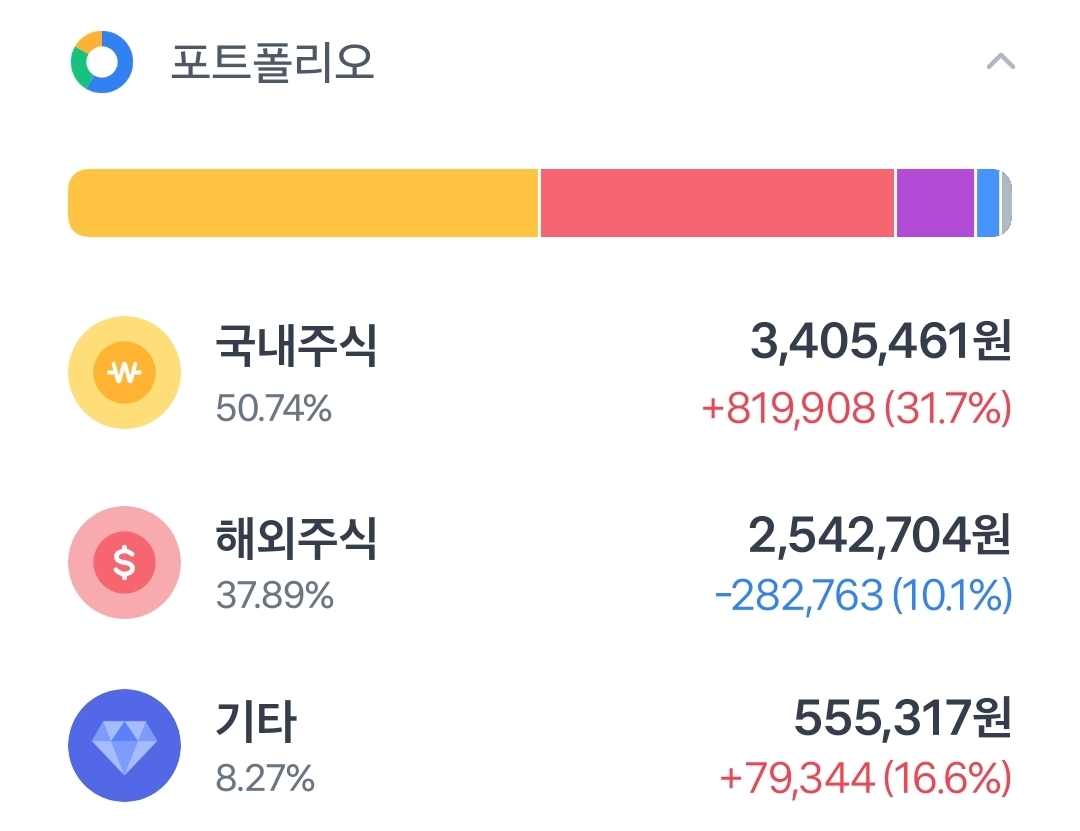Click the -282,763 (10.1%) loss text

863,596
